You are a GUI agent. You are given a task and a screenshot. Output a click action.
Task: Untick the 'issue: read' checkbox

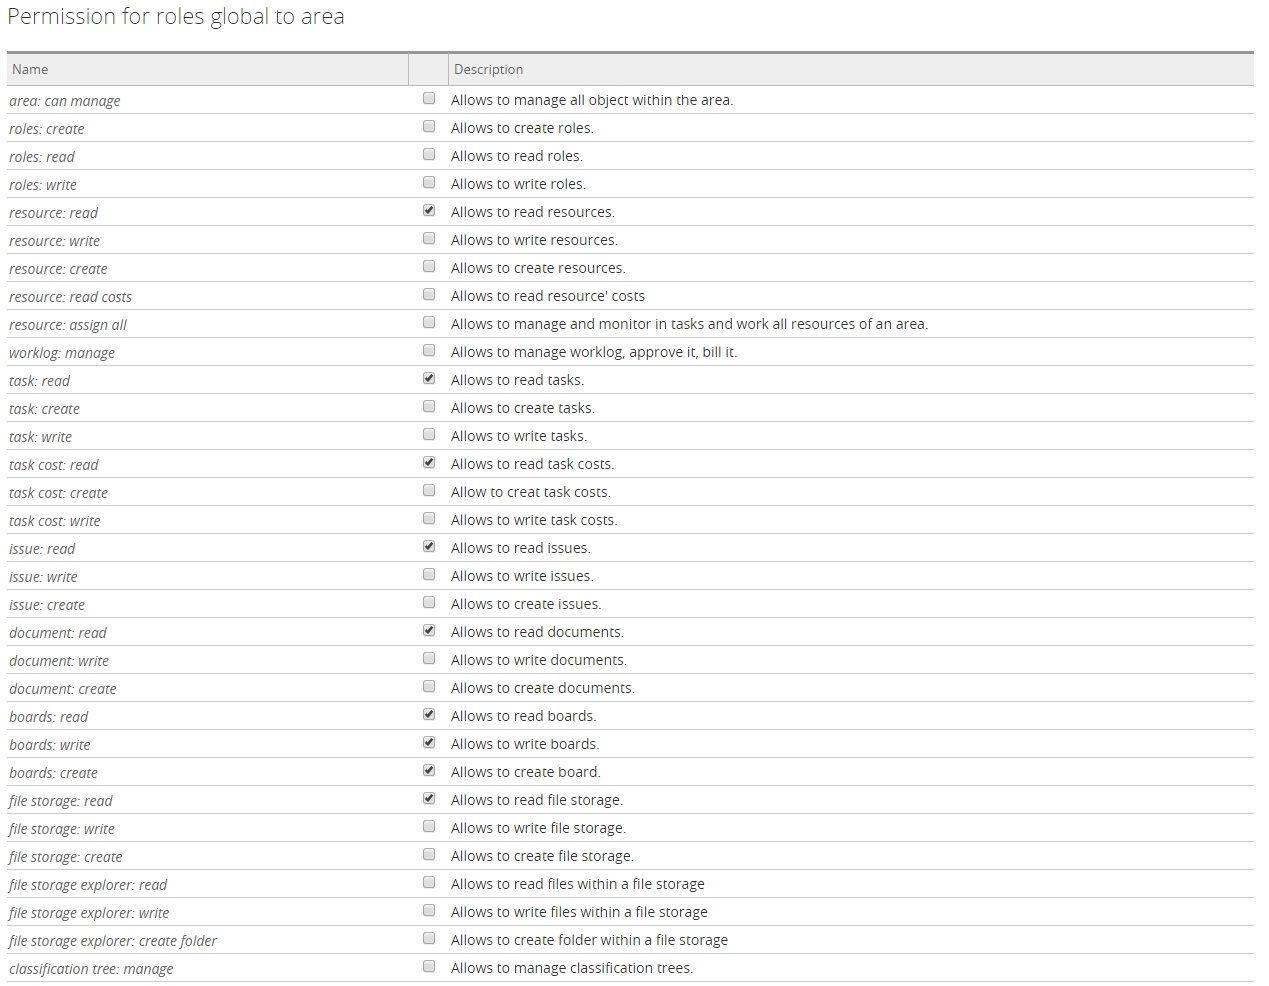click(x=429, y=547)
